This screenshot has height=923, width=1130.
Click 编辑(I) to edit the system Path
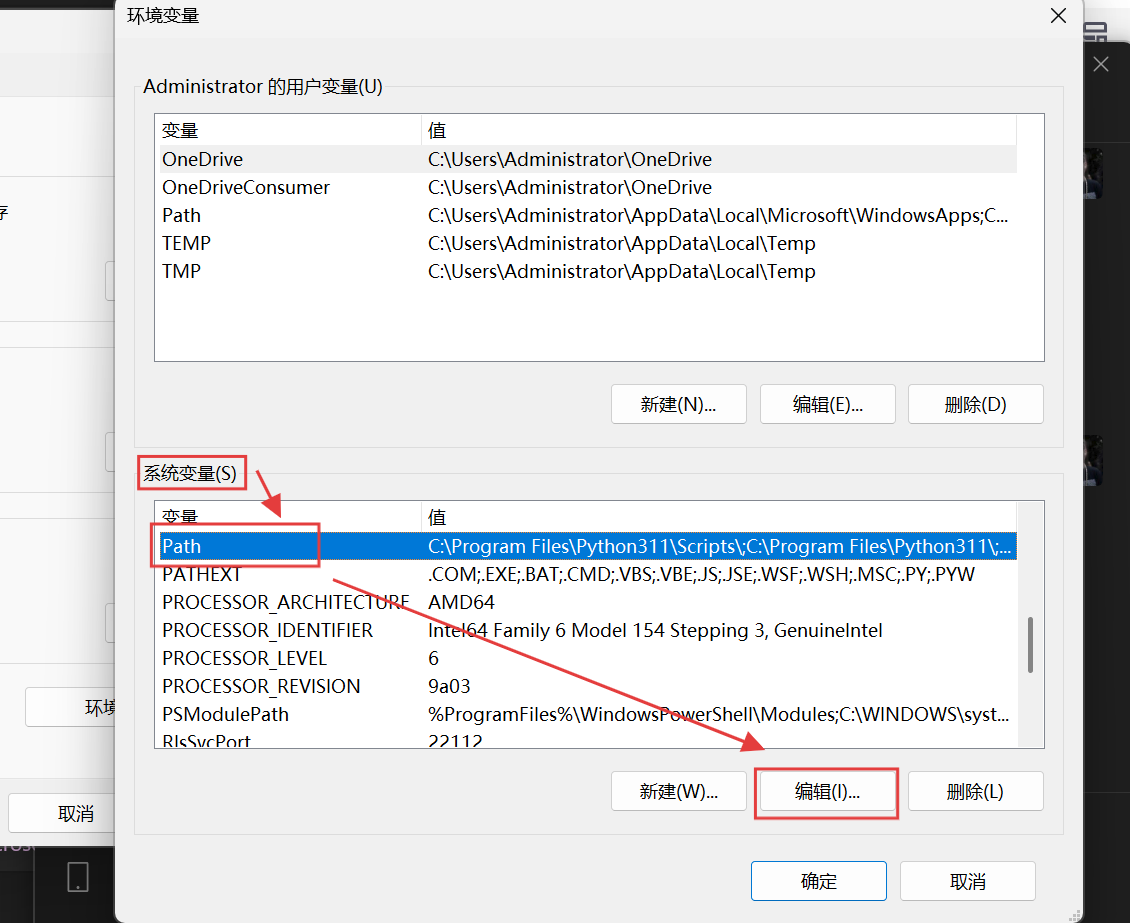pos(826,791)
